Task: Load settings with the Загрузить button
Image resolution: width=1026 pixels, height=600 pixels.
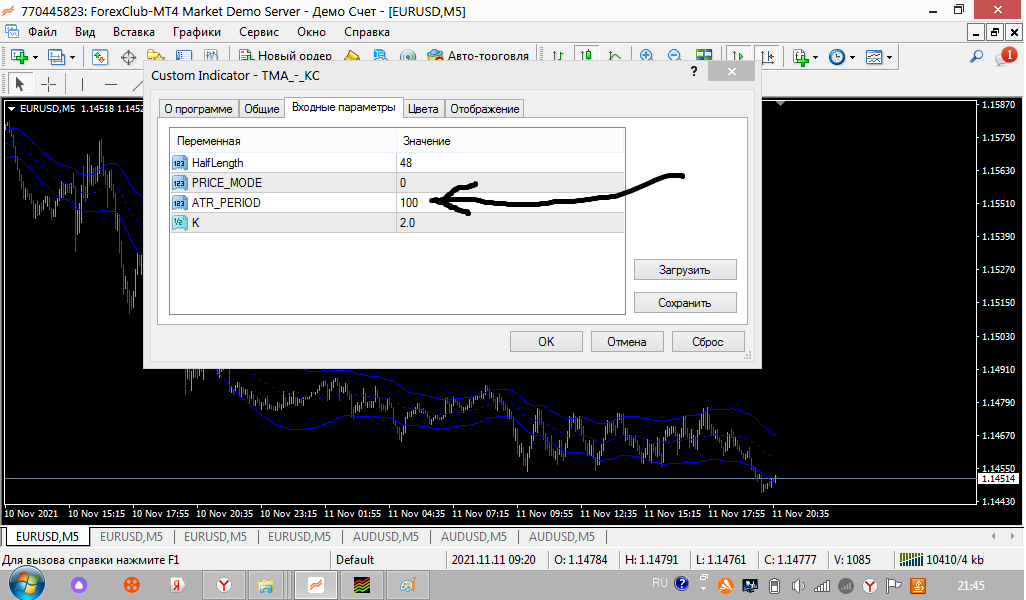Action: point(685,270)
